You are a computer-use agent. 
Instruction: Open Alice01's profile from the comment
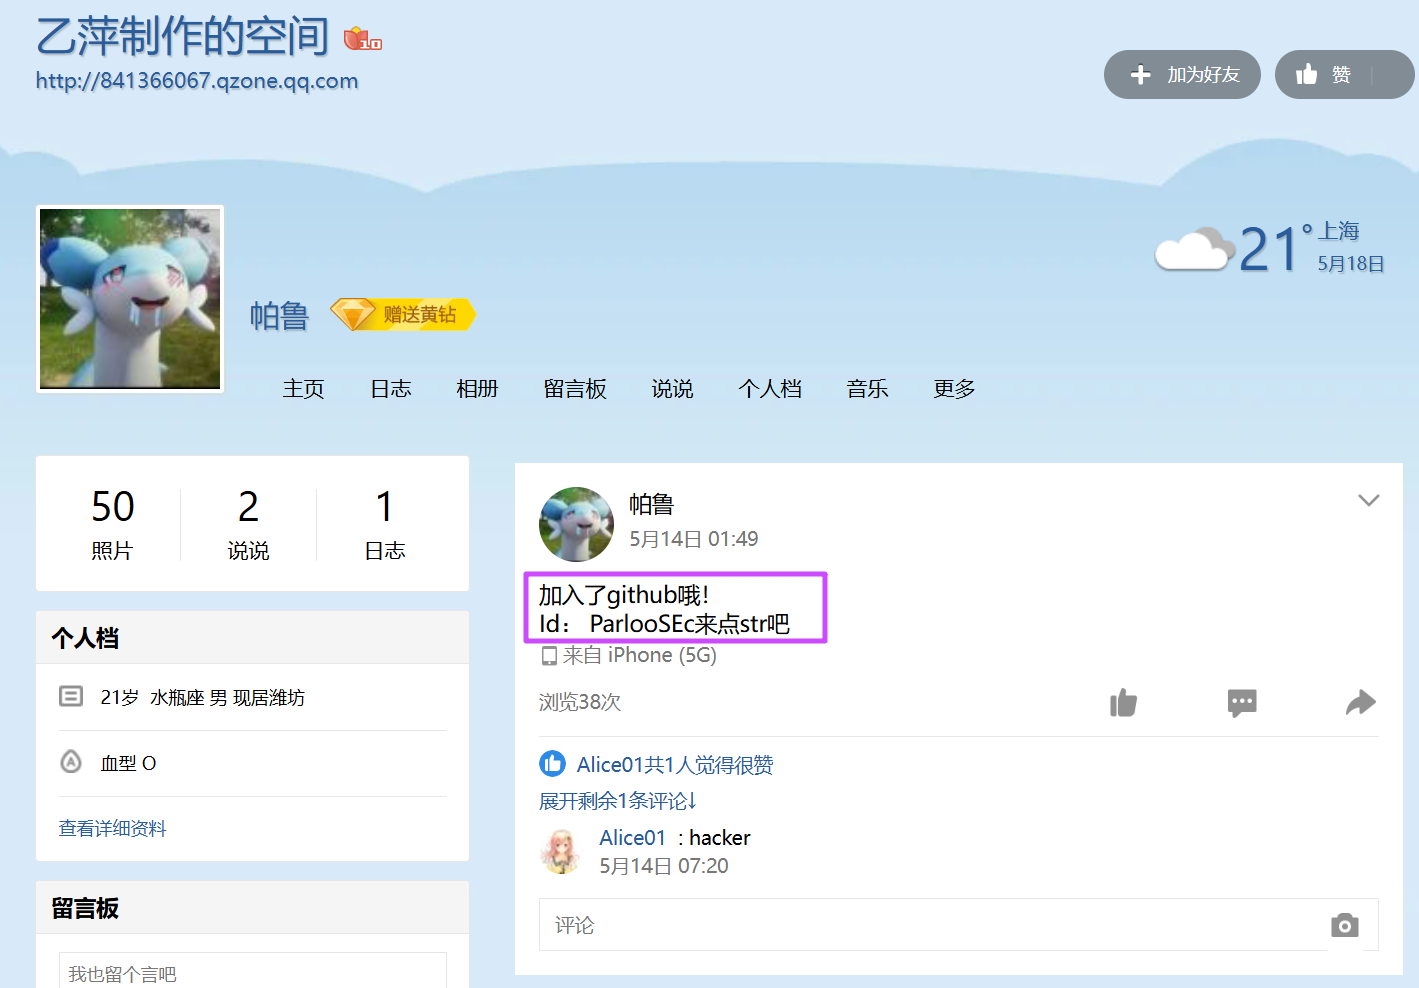(x=632, y=838)
